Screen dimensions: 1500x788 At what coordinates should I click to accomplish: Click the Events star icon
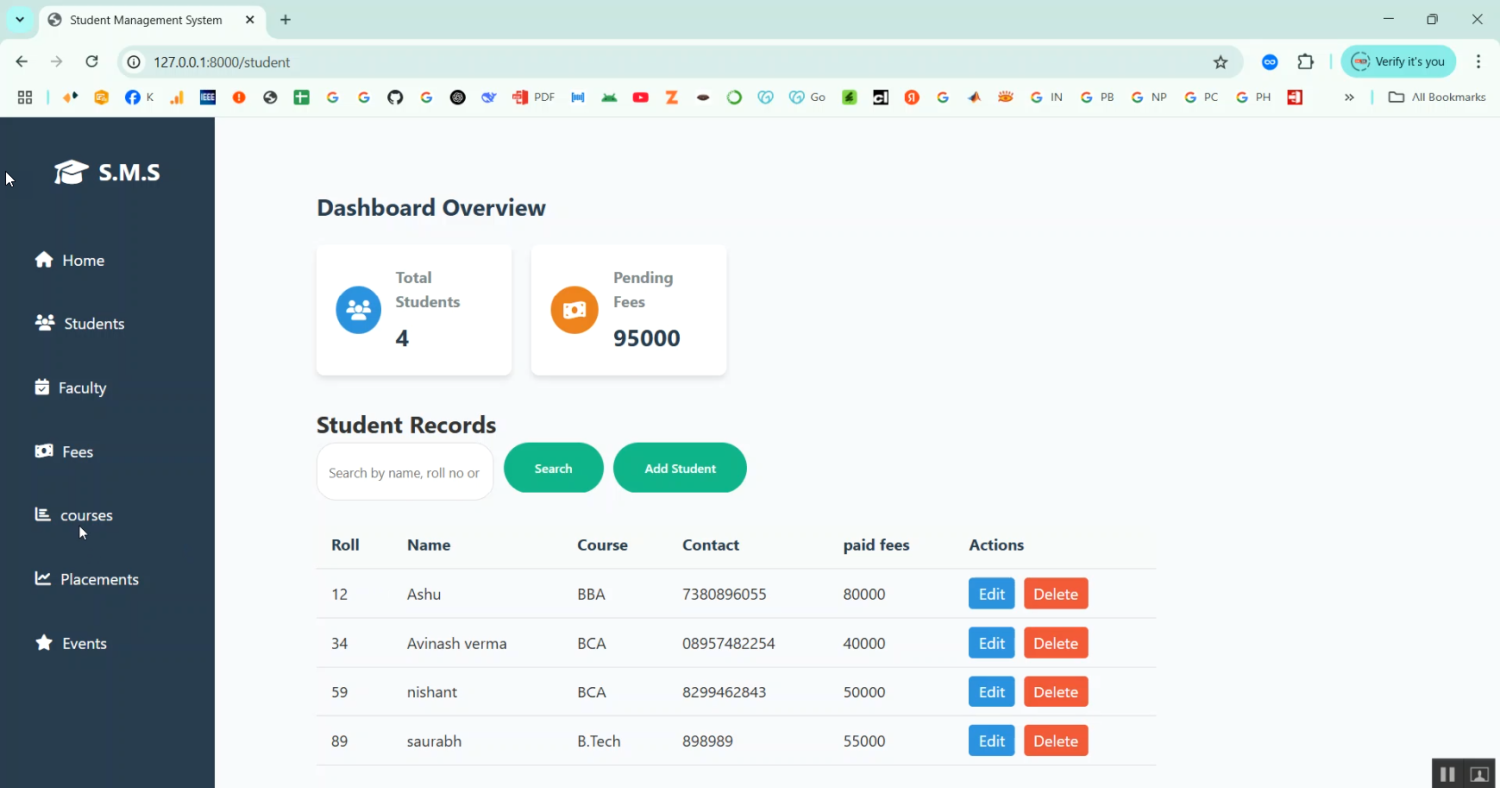44,643
